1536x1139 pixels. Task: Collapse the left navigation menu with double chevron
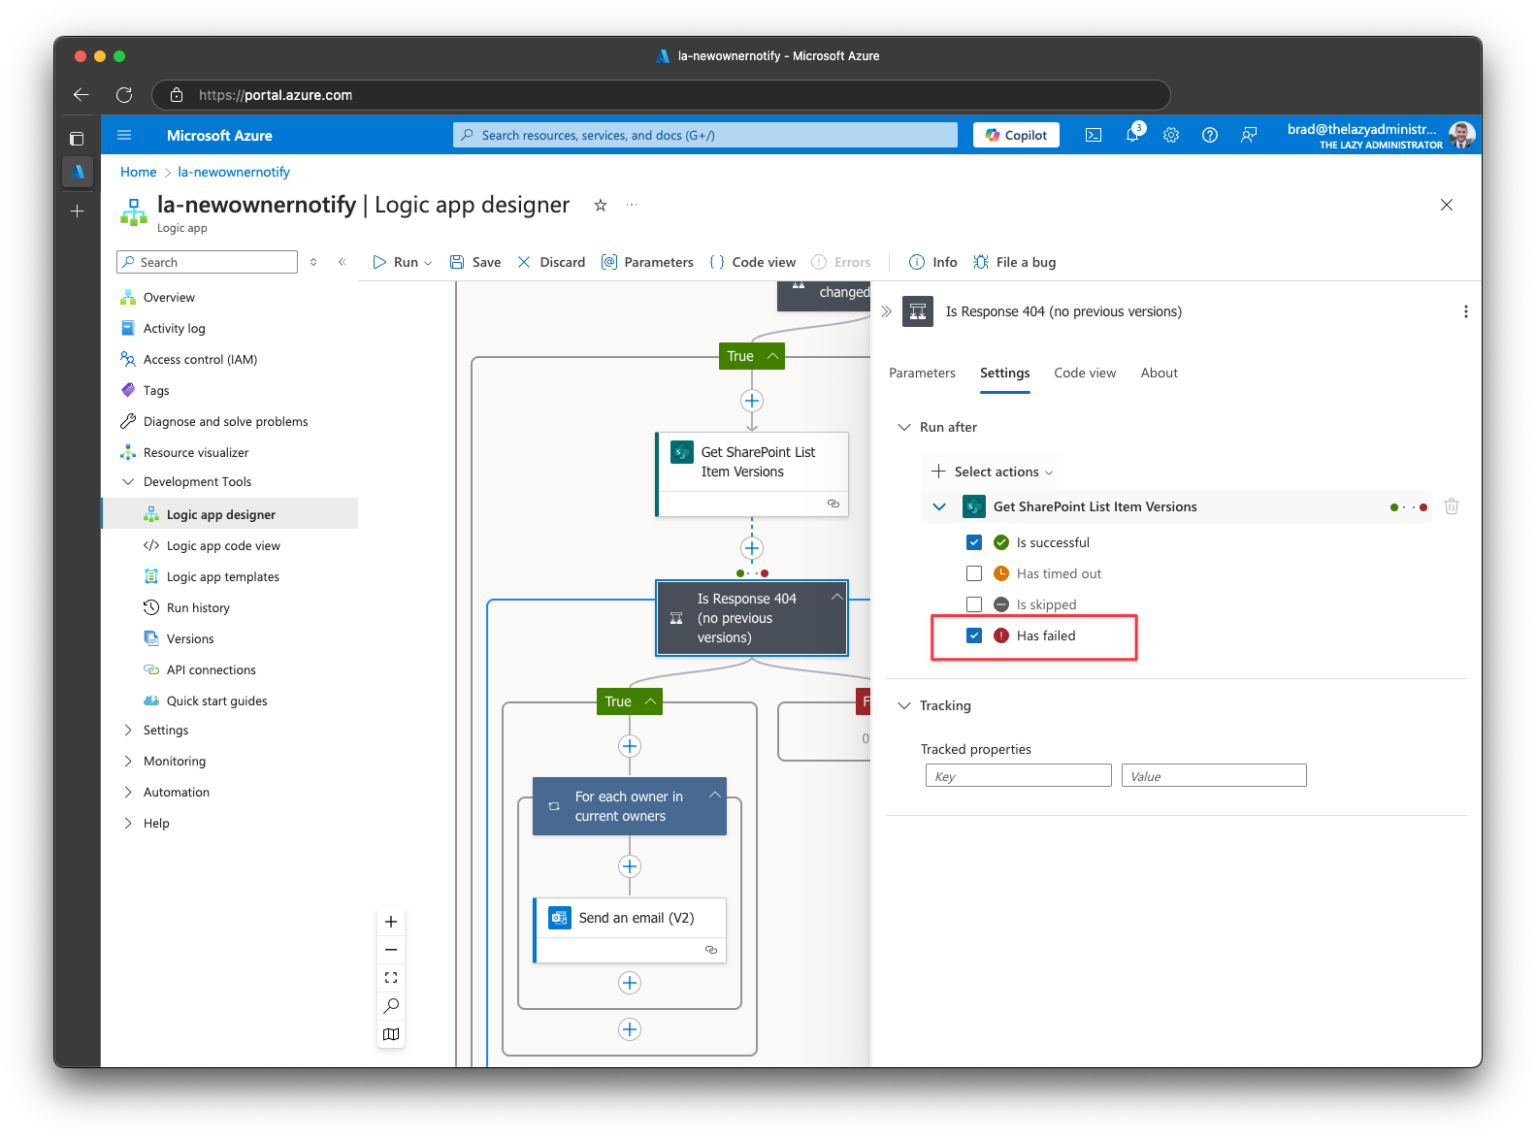tap(342, 262)
